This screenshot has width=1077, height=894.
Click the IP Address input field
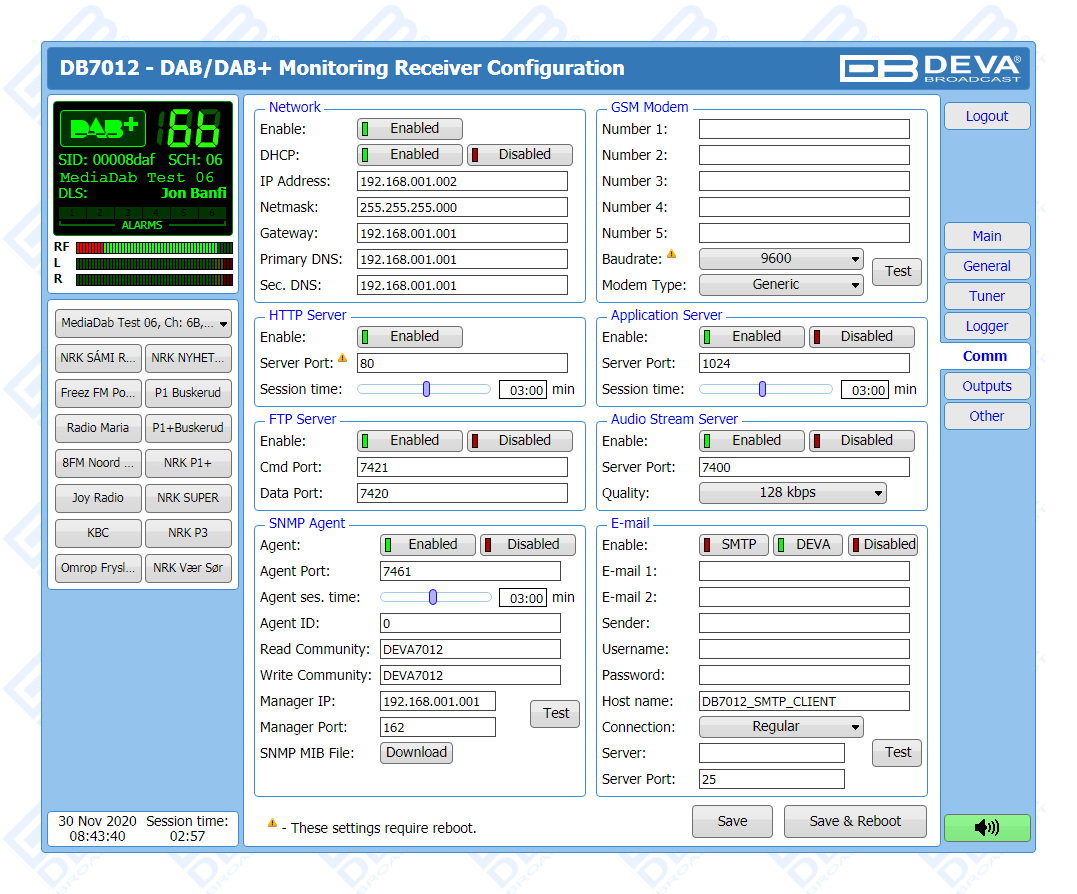pyautogui.click(x=462, y=181)
